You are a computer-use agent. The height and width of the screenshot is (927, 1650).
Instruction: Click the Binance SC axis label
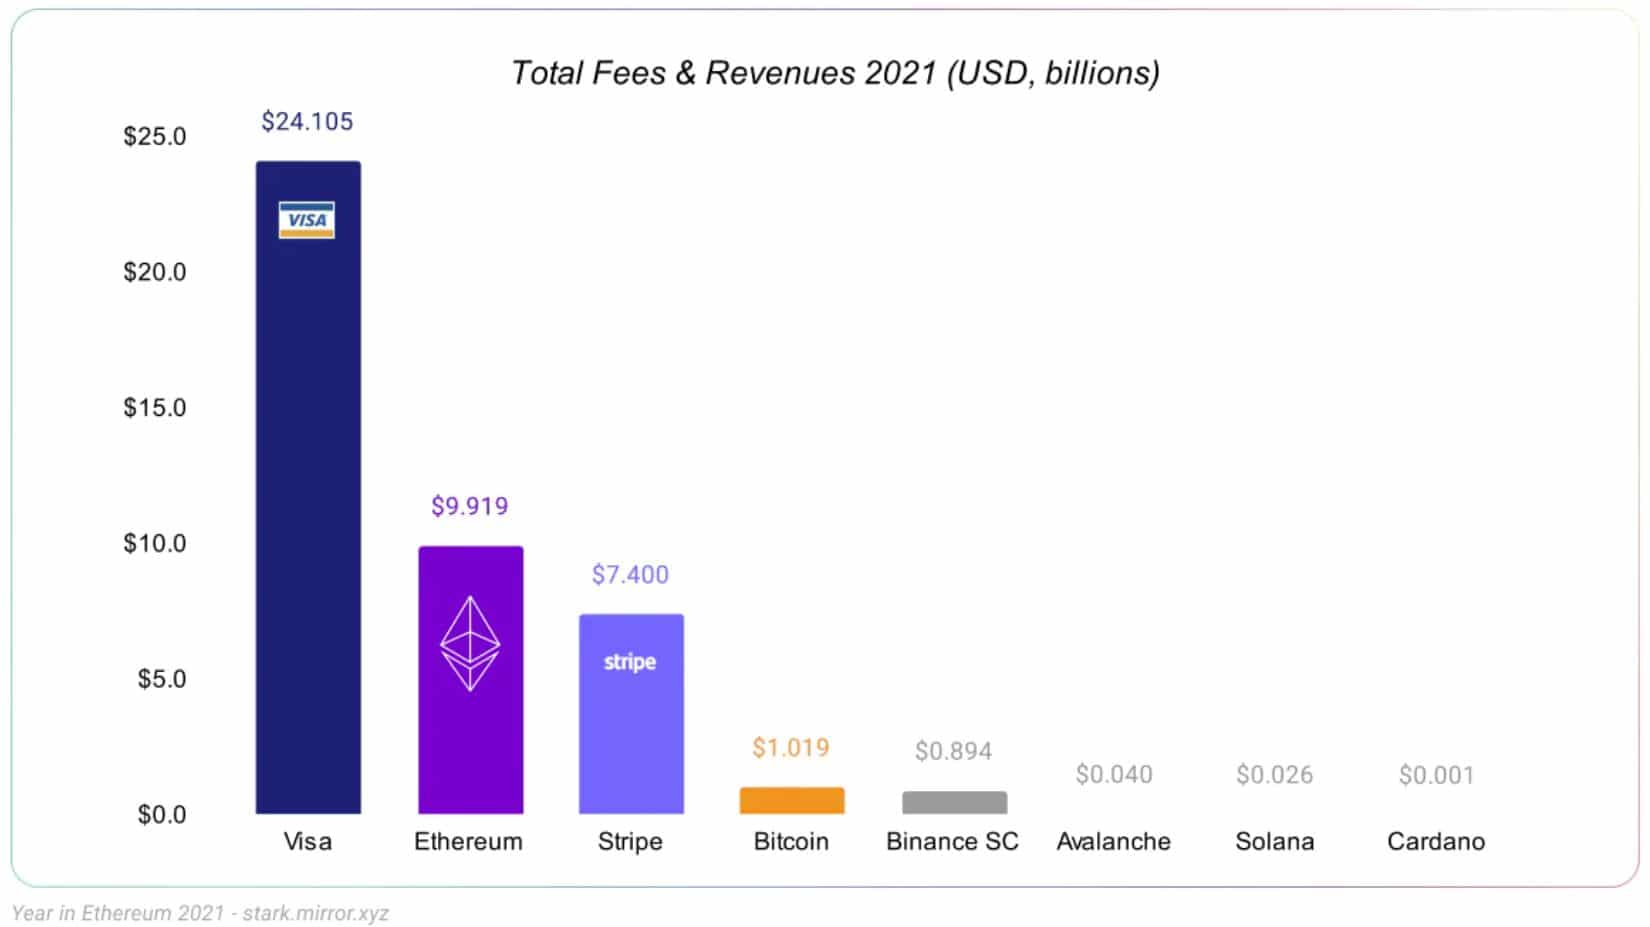953,841
